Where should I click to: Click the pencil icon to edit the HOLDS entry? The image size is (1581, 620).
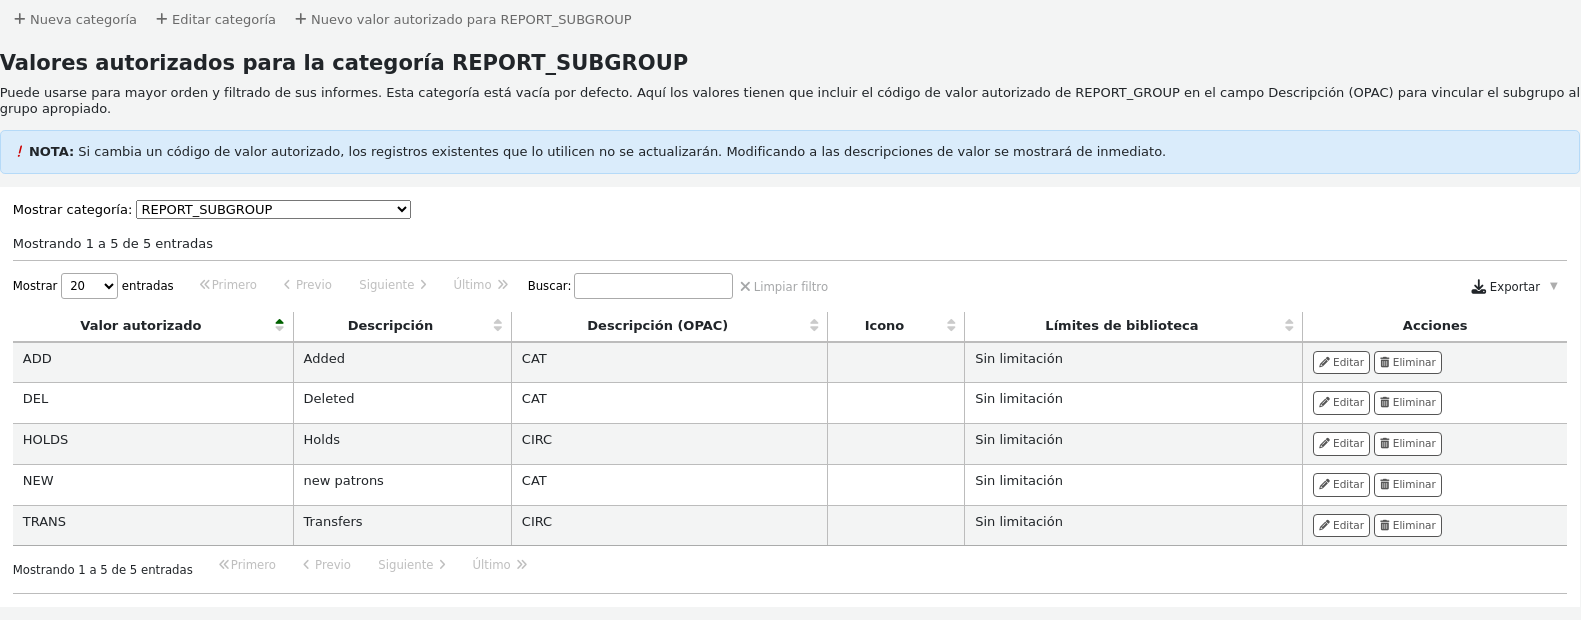click(x=1324, y=443)
